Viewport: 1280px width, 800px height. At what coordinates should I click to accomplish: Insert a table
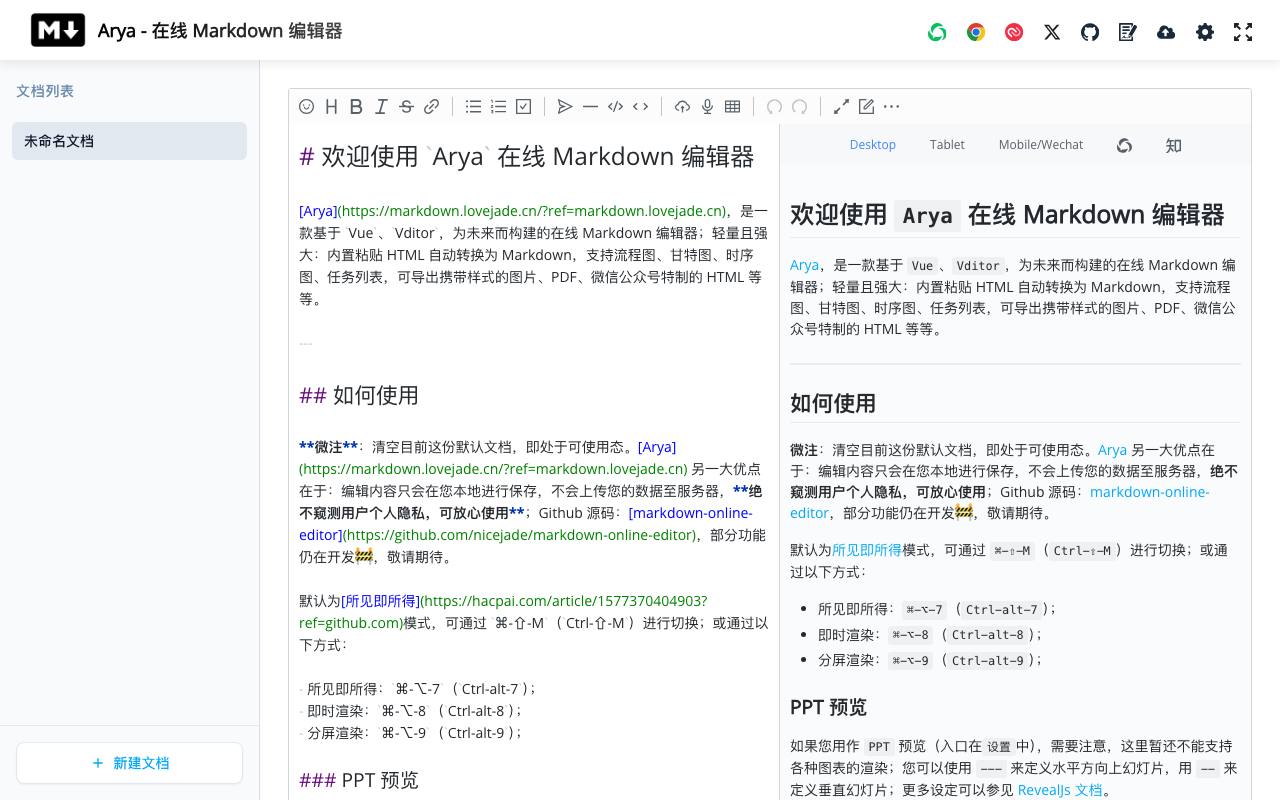tap(732, 106)
